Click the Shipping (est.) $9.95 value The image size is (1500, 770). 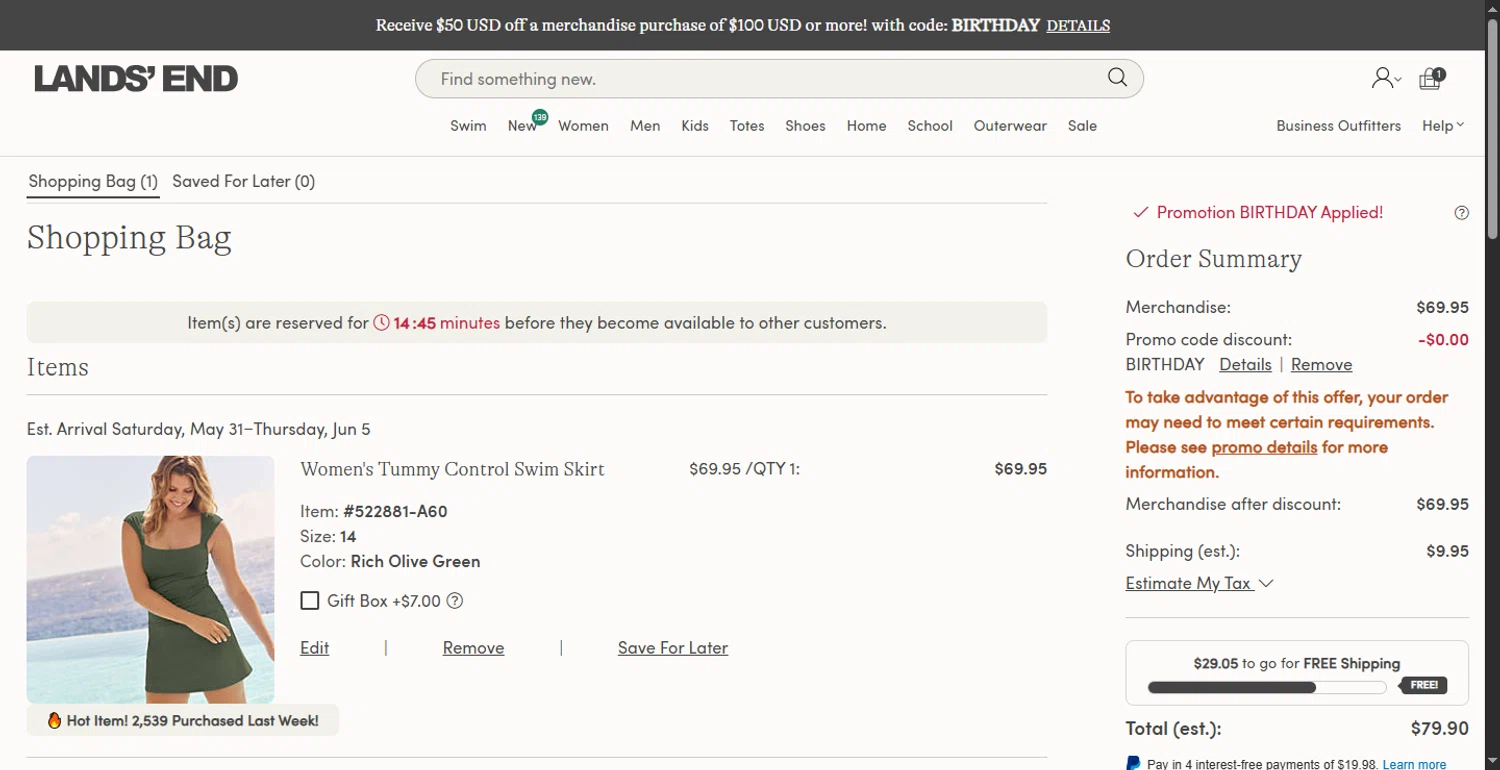tap(1447, 551)
